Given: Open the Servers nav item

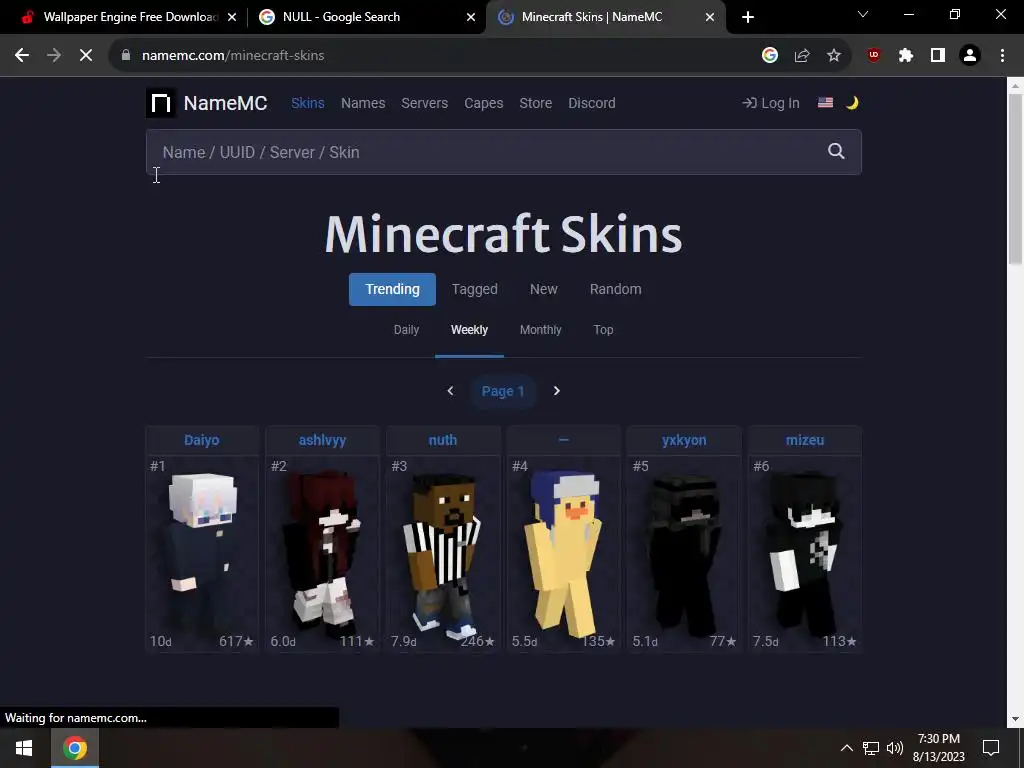Looking at the screenshot, I should 424,103.
